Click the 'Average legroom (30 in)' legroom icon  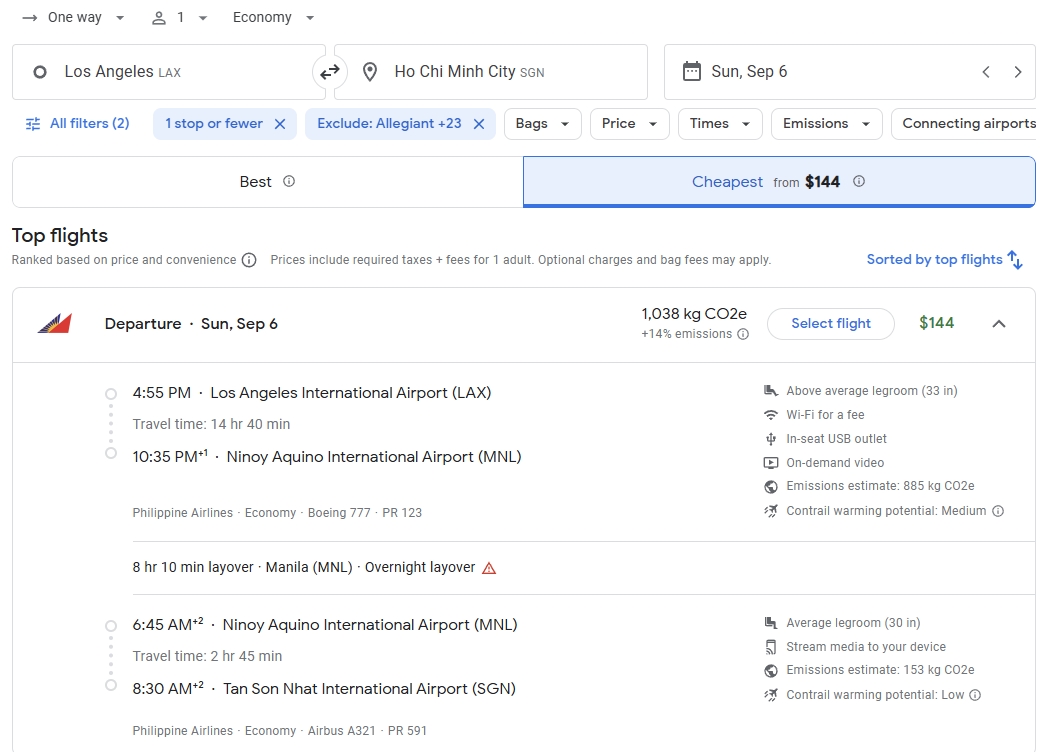[x=770, y=623]
